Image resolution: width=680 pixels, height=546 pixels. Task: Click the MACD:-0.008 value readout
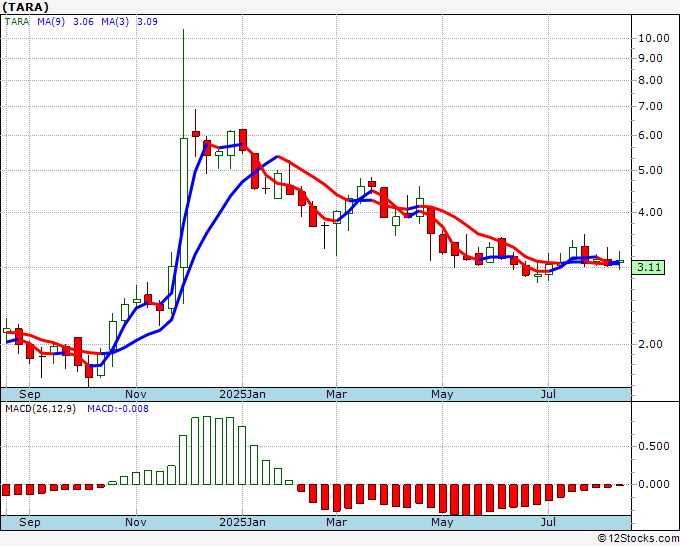tap(118, 409)
